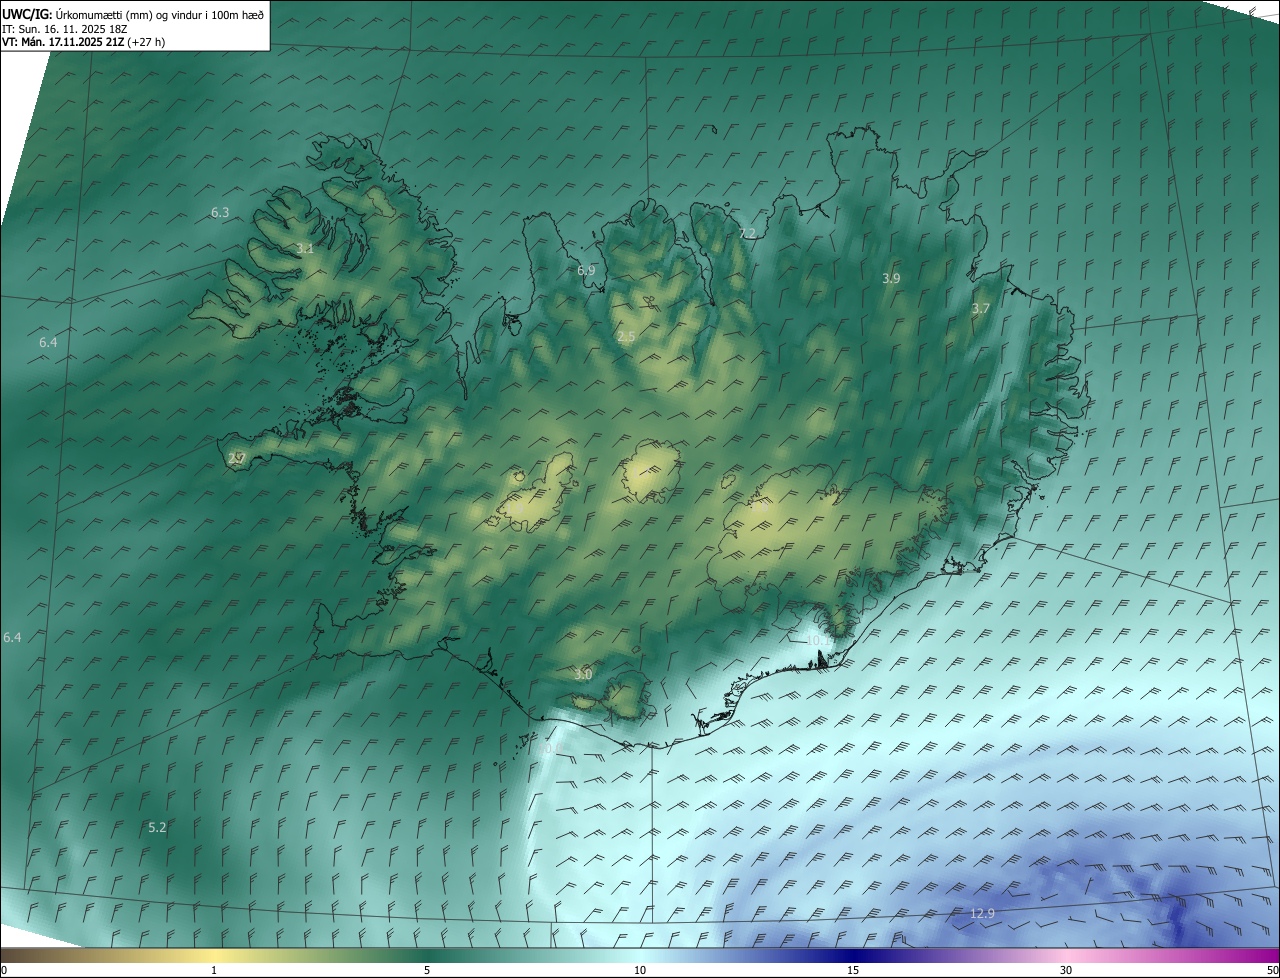Click the 3.9 value label on map
Viewport: 1280px width, 978px height.
[x=891, y=278]
